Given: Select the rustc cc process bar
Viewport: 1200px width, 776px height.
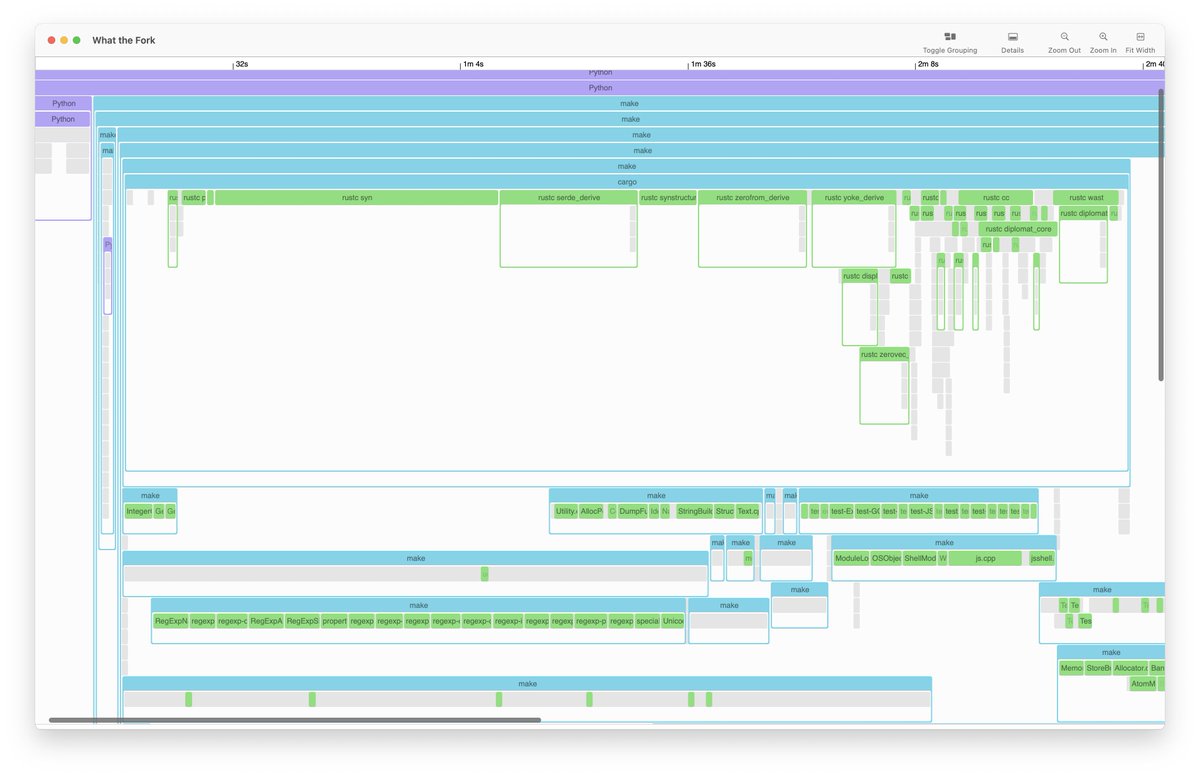Looking at the screenshot, I should (x=996, y=198).
